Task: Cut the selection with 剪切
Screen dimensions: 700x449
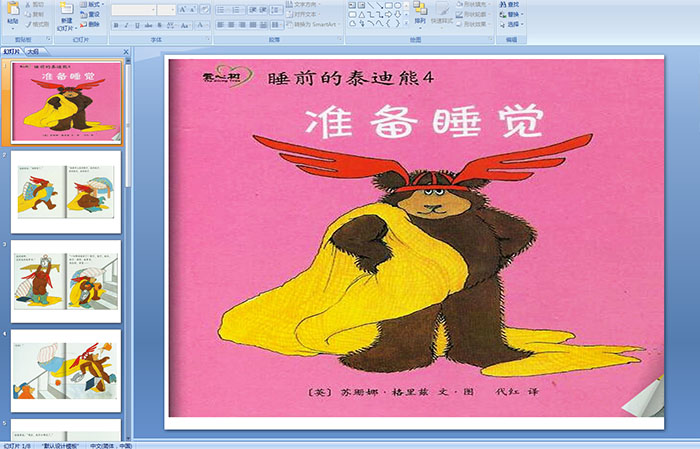Action: point(35,4)
